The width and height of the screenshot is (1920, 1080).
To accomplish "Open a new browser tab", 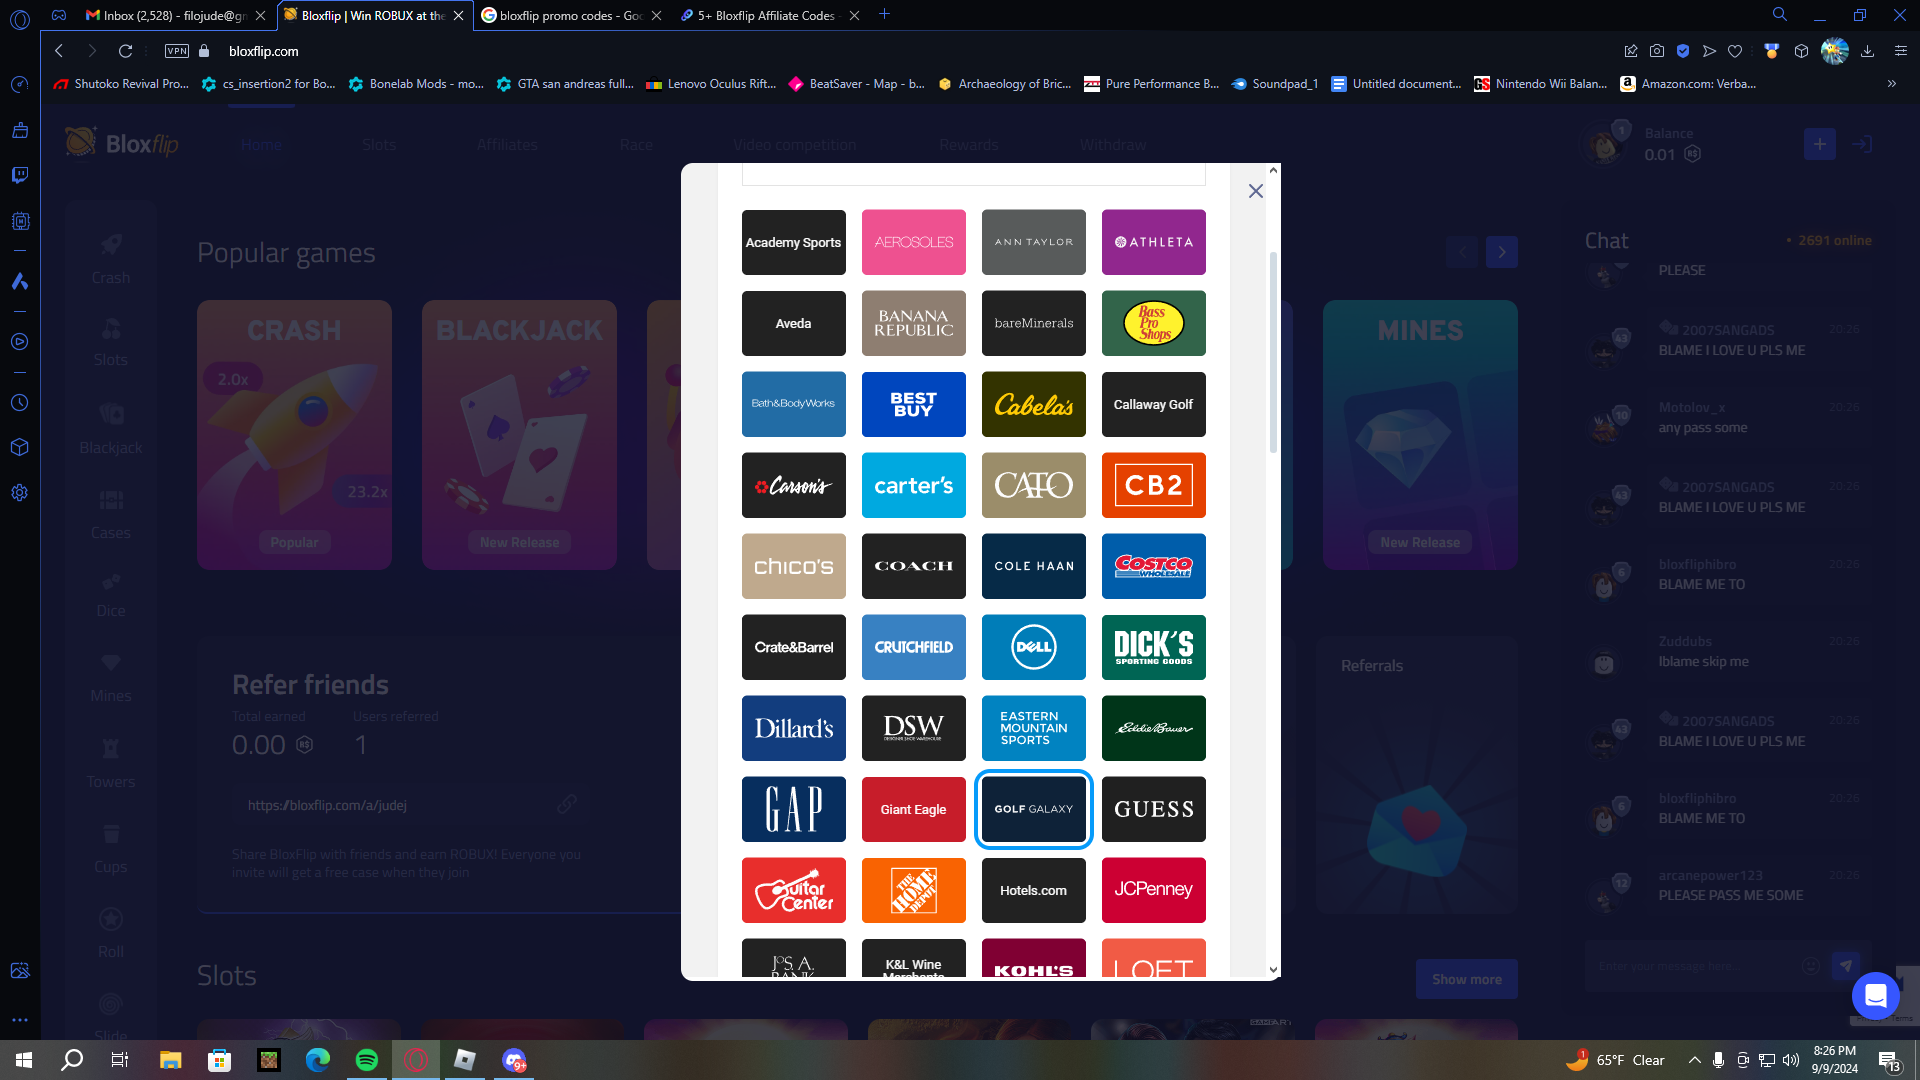I will pyautogui.click(x=884, y=14).
